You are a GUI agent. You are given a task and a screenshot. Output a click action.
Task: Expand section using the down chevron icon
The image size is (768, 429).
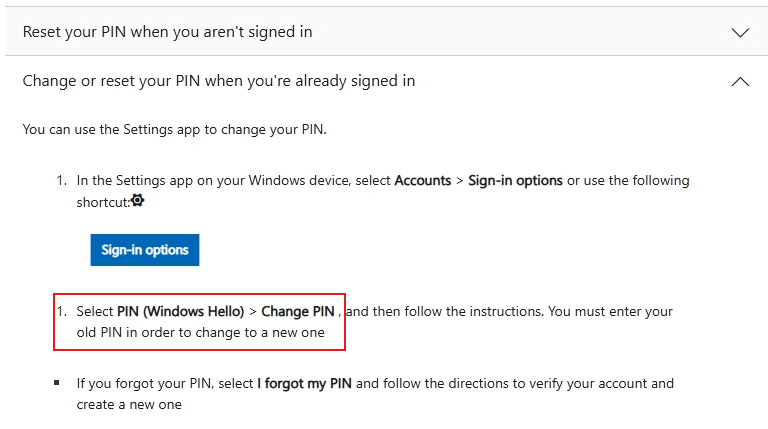coord(740,33)
